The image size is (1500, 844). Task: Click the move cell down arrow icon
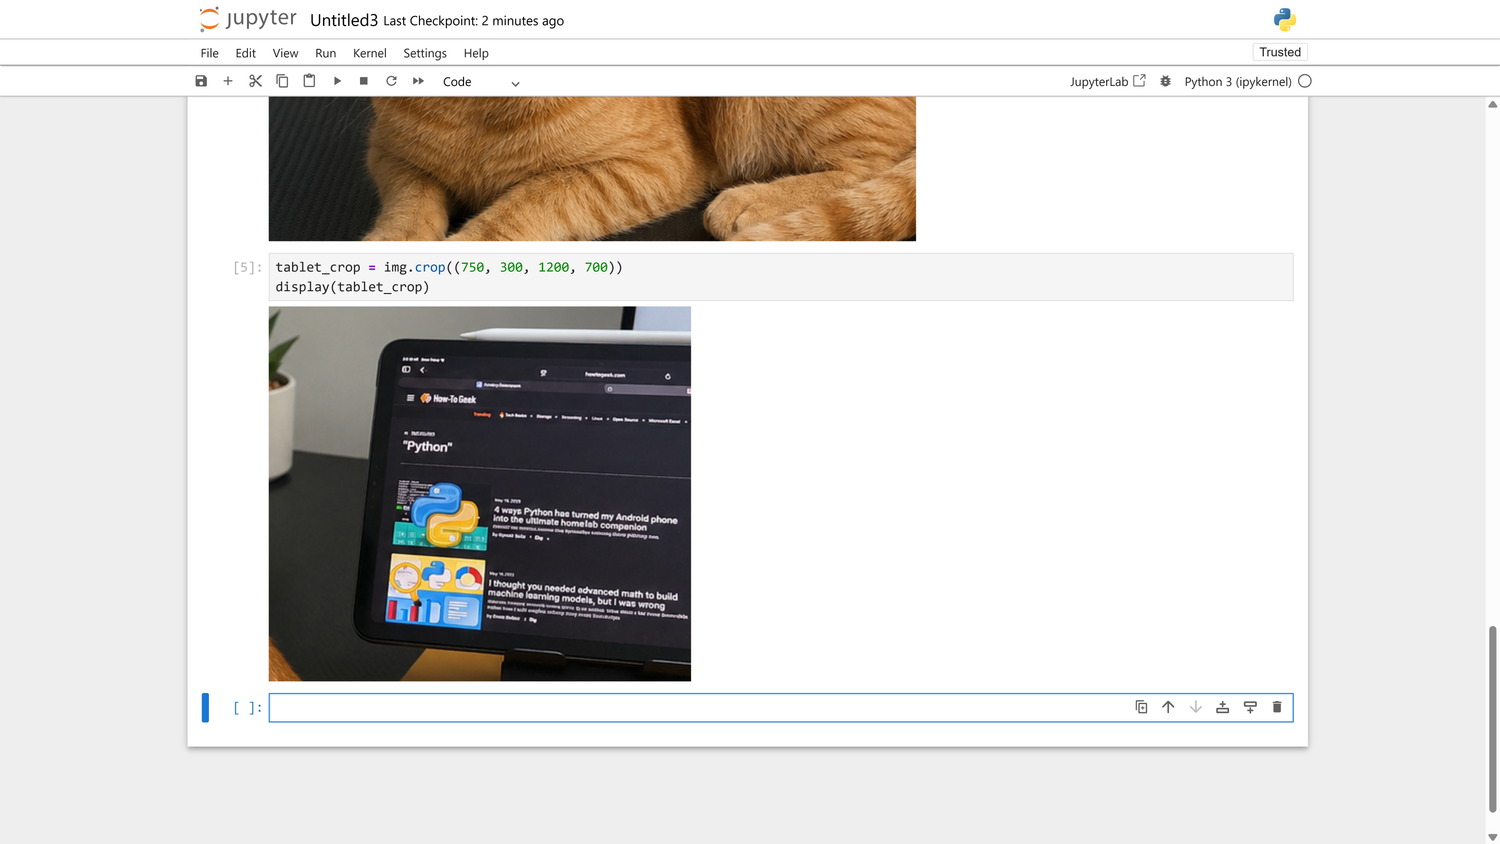[x=1195, y=707]
